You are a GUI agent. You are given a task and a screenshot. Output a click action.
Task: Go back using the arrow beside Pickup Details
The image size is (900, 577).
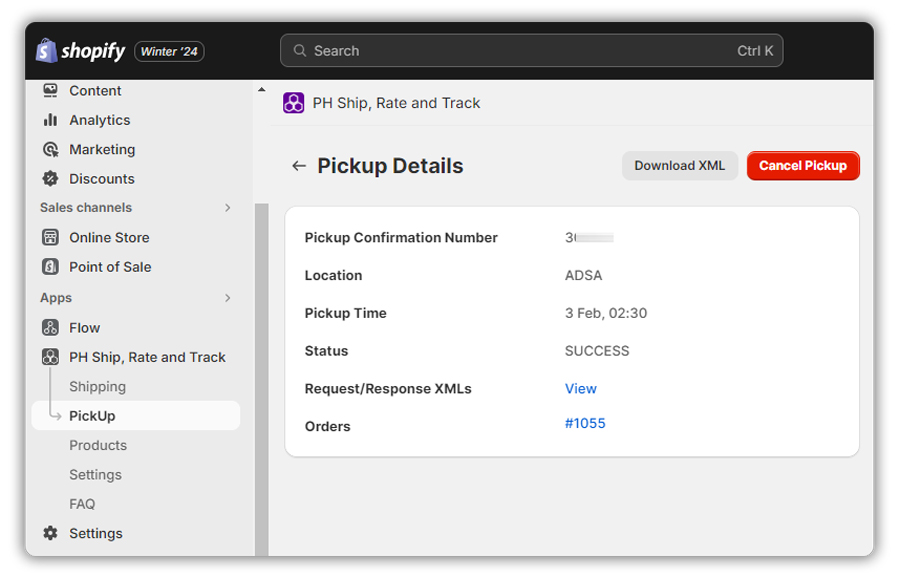(298, 166)
